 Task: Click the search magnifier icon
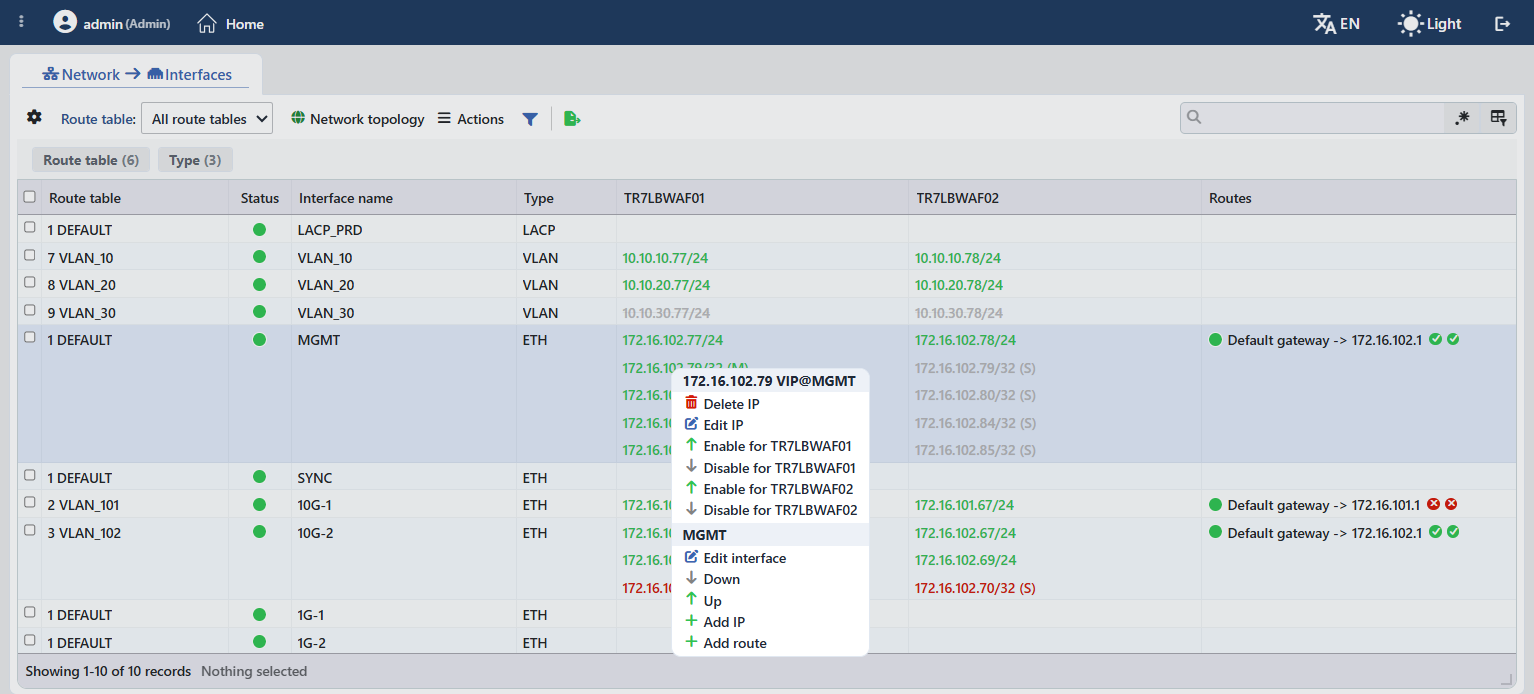tap(1194, 117)
